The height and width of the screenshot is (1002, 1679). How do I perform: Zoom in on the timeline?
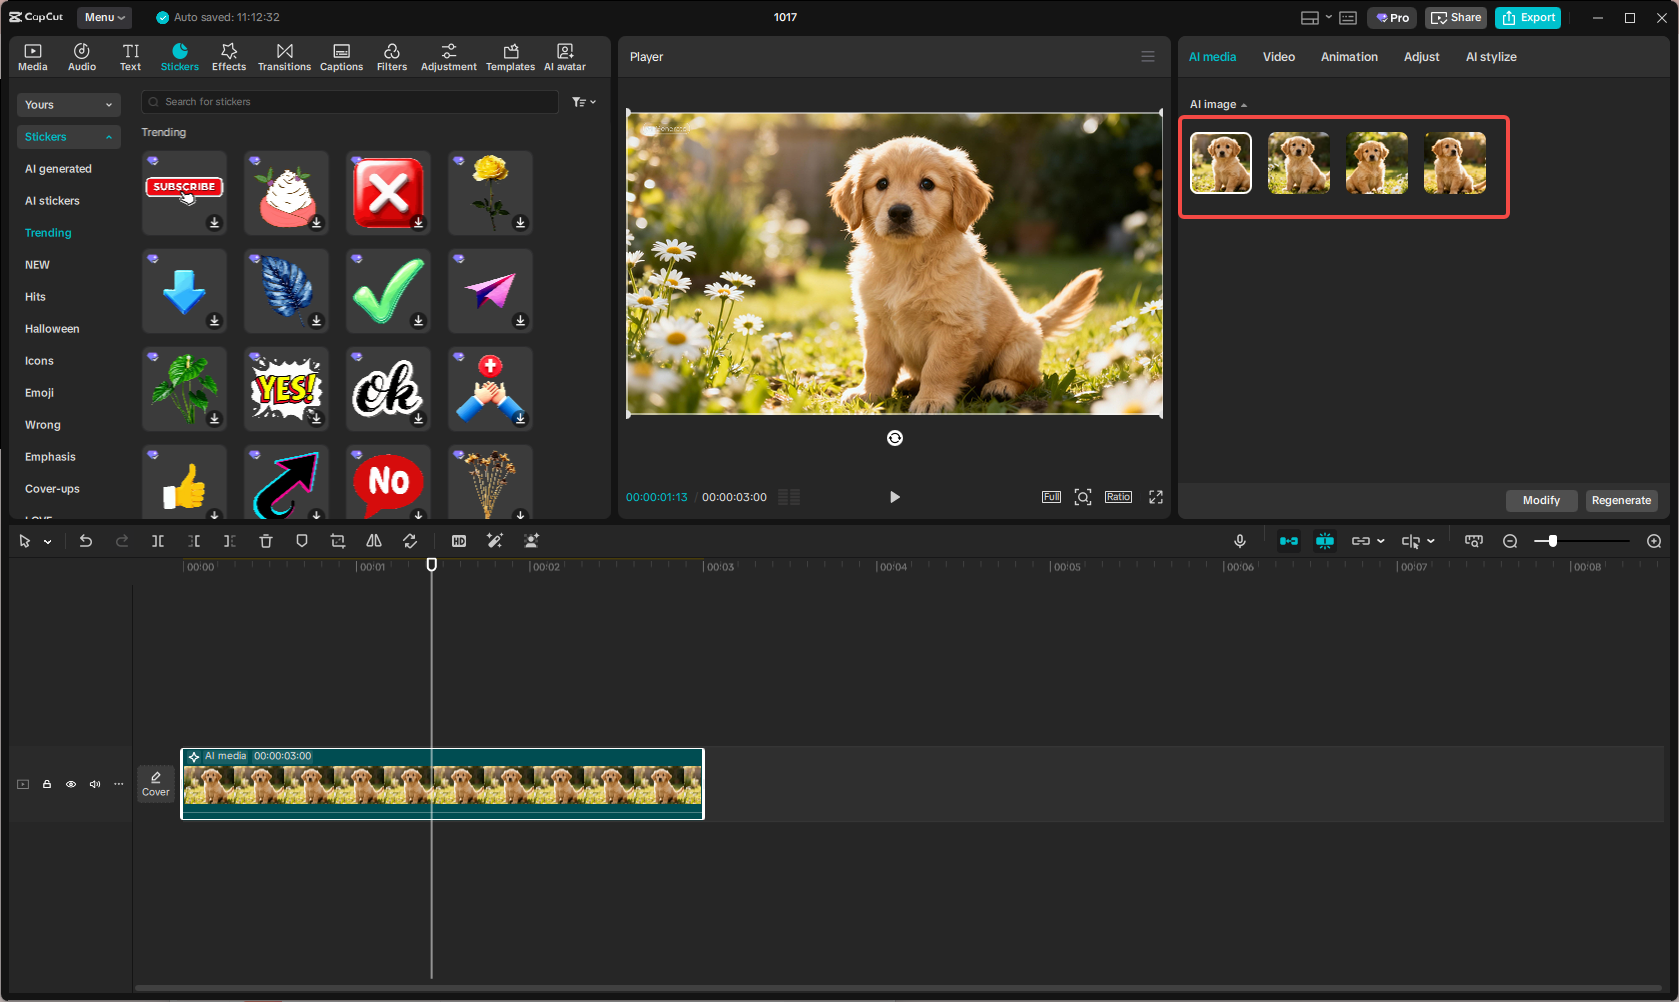click(1654, 541)
